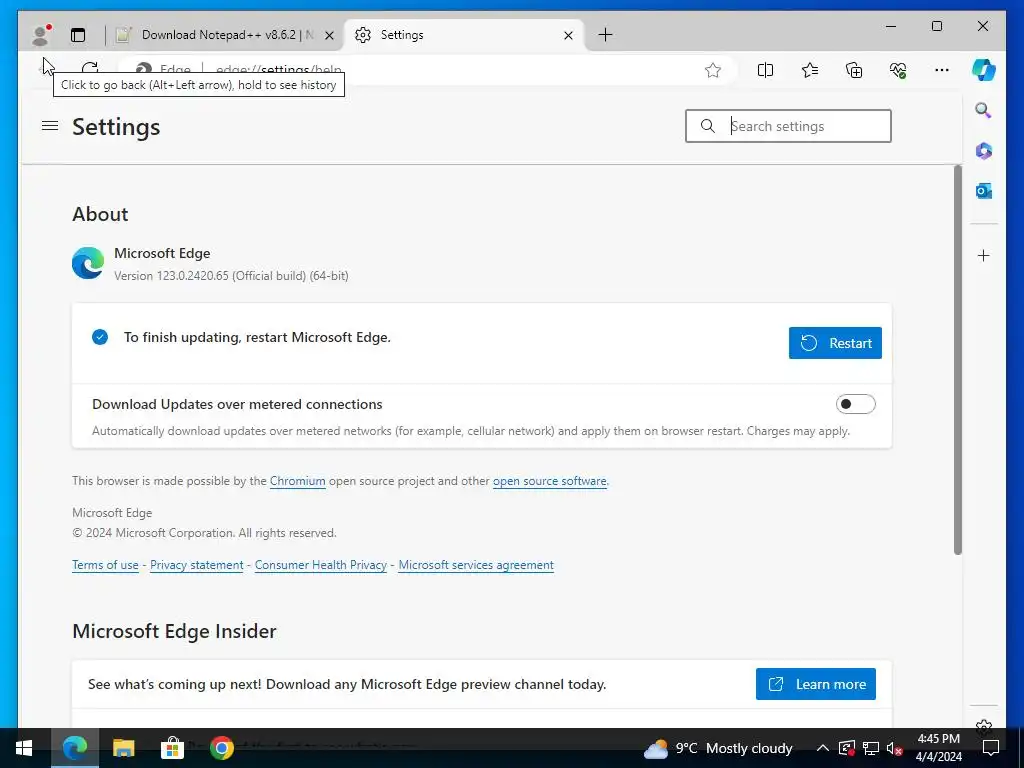This screenshot has height=768, width=1024.
Task: Open Browser essentials heart icon
Action: tap(898, 70)
